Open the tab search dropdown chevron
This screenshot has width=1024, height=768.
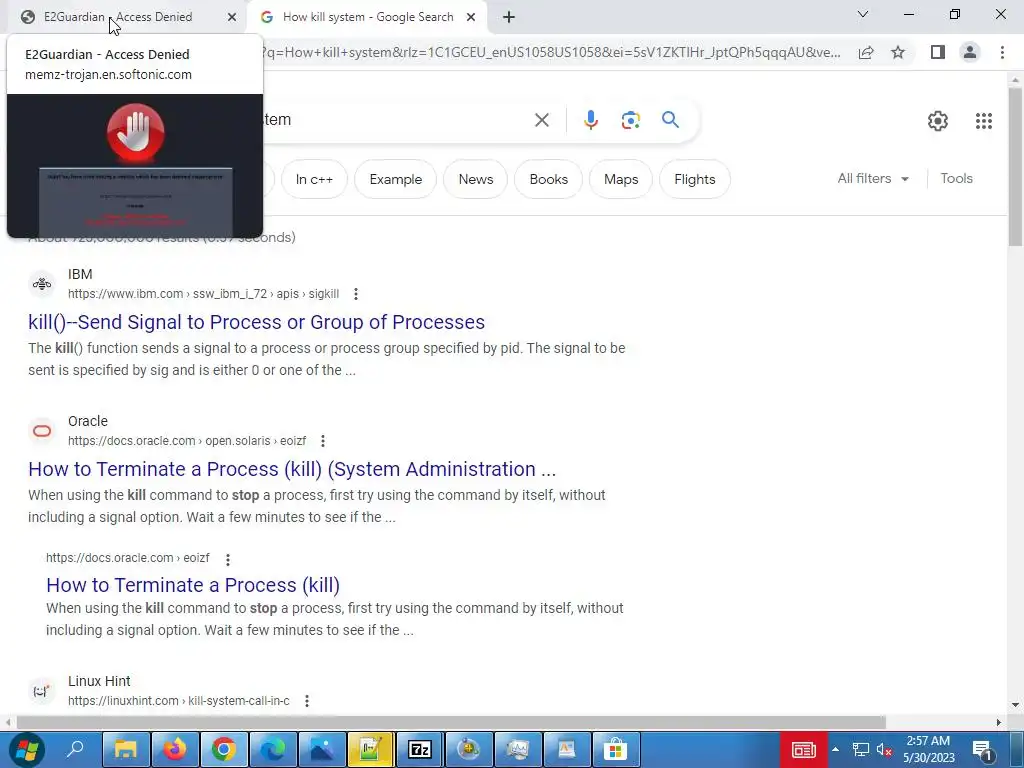click(x=863, y=14)
